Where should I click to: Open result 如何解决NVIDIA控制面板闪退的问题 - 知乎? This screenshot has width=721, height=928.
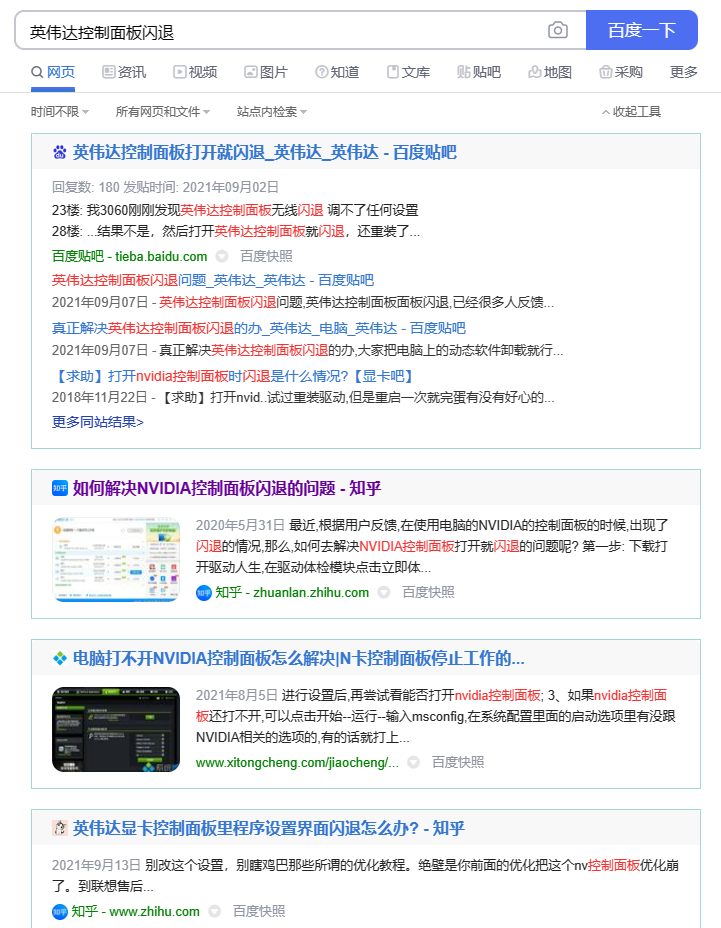tap(227, 488)
